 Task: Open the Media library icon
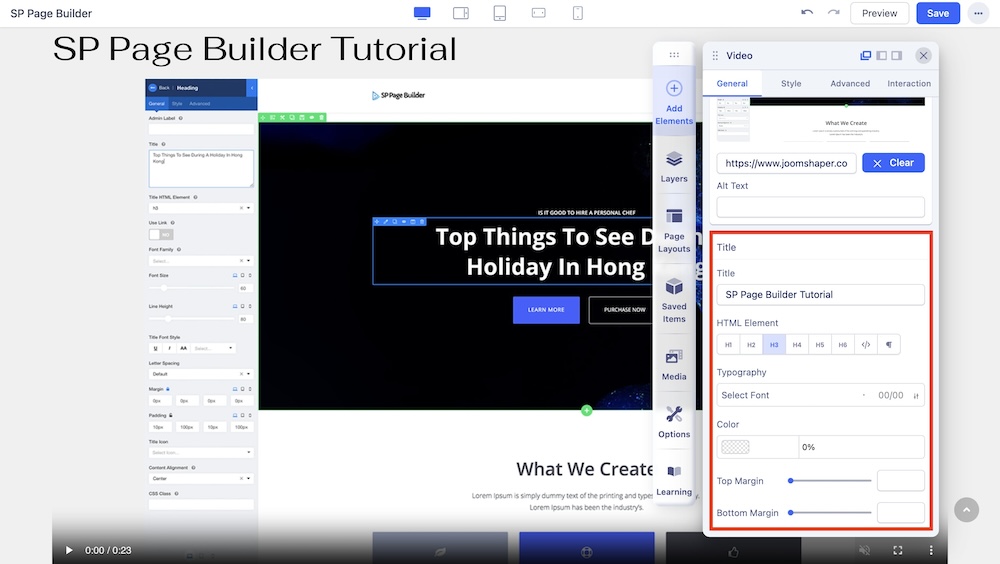point(674,364)
